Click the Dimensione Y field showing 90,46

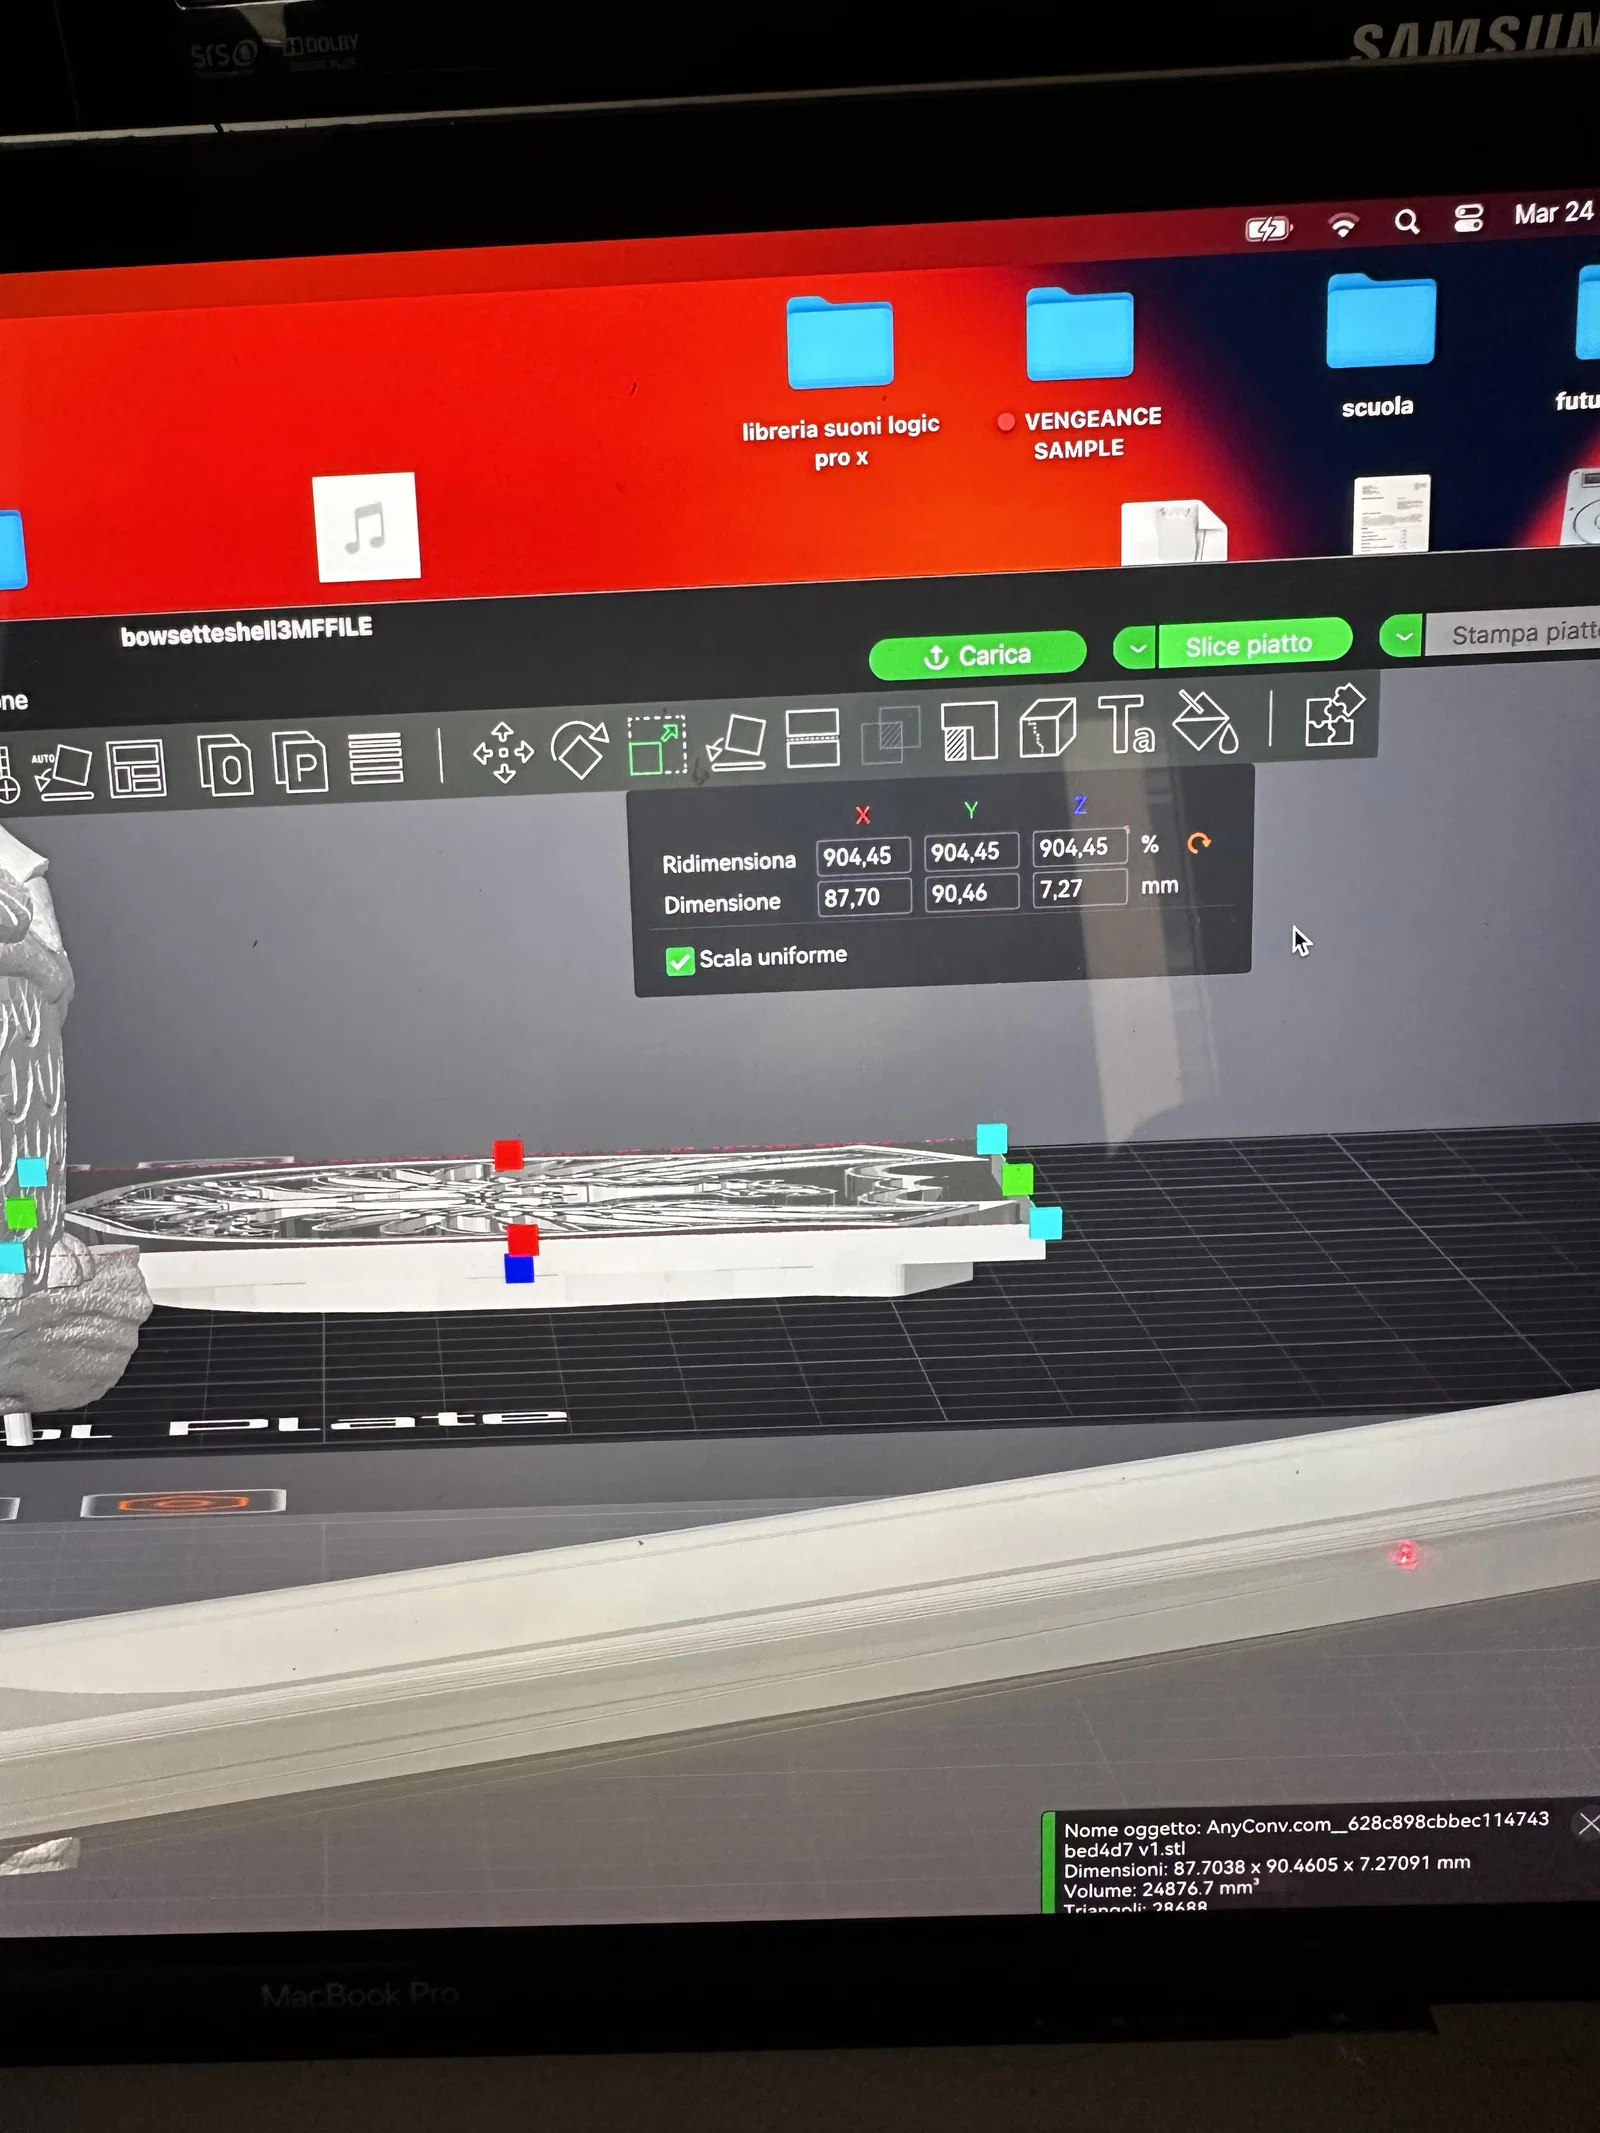point(971,893)
